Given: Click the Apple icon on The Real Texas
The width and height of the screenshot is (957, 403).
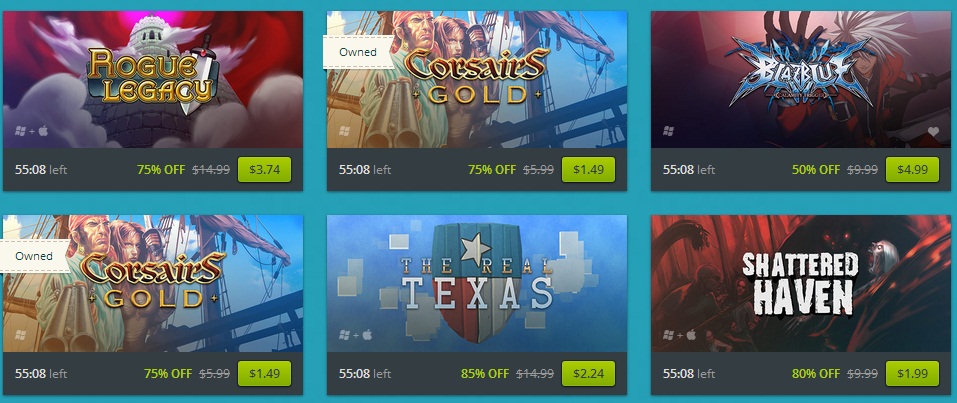Looking at the screenshot, I should point(367,335).
